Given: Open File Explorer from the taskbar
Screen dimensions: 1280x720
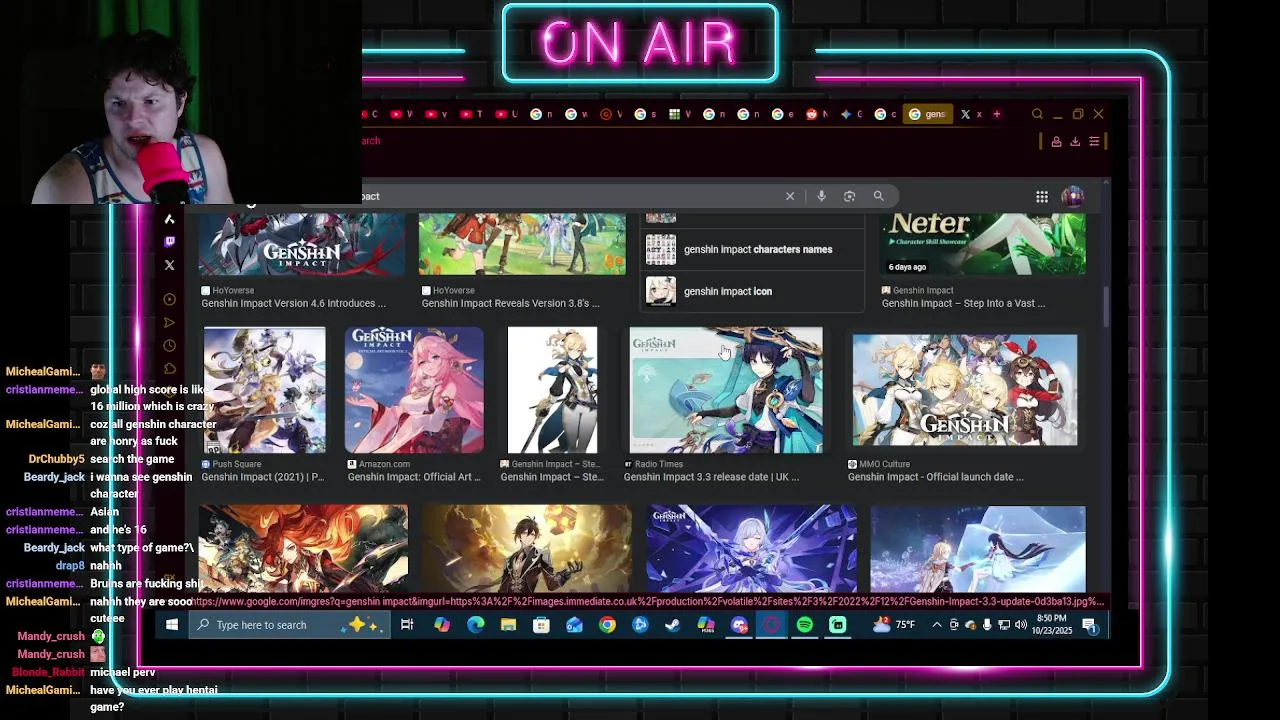Looking at the screenshot, I should click(x=508, y=625).
